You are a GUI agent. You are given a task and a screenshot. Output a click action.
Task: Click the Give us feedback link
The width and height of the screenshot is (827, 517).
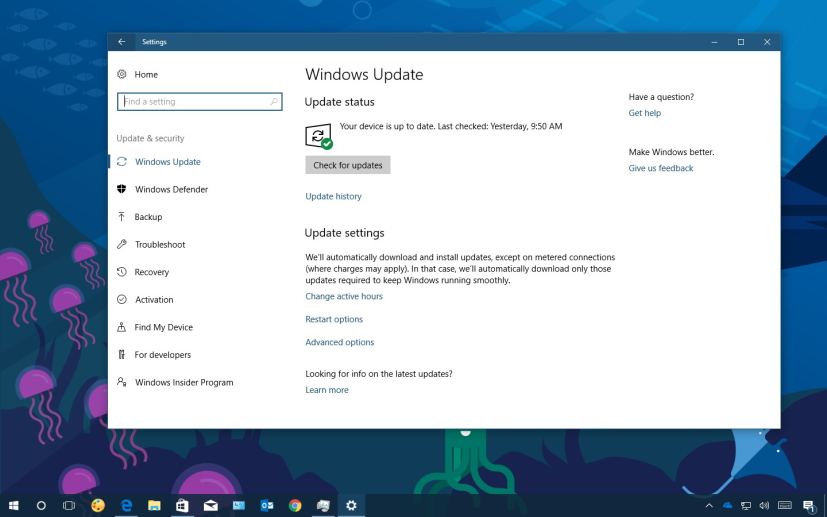coord(660,168)
